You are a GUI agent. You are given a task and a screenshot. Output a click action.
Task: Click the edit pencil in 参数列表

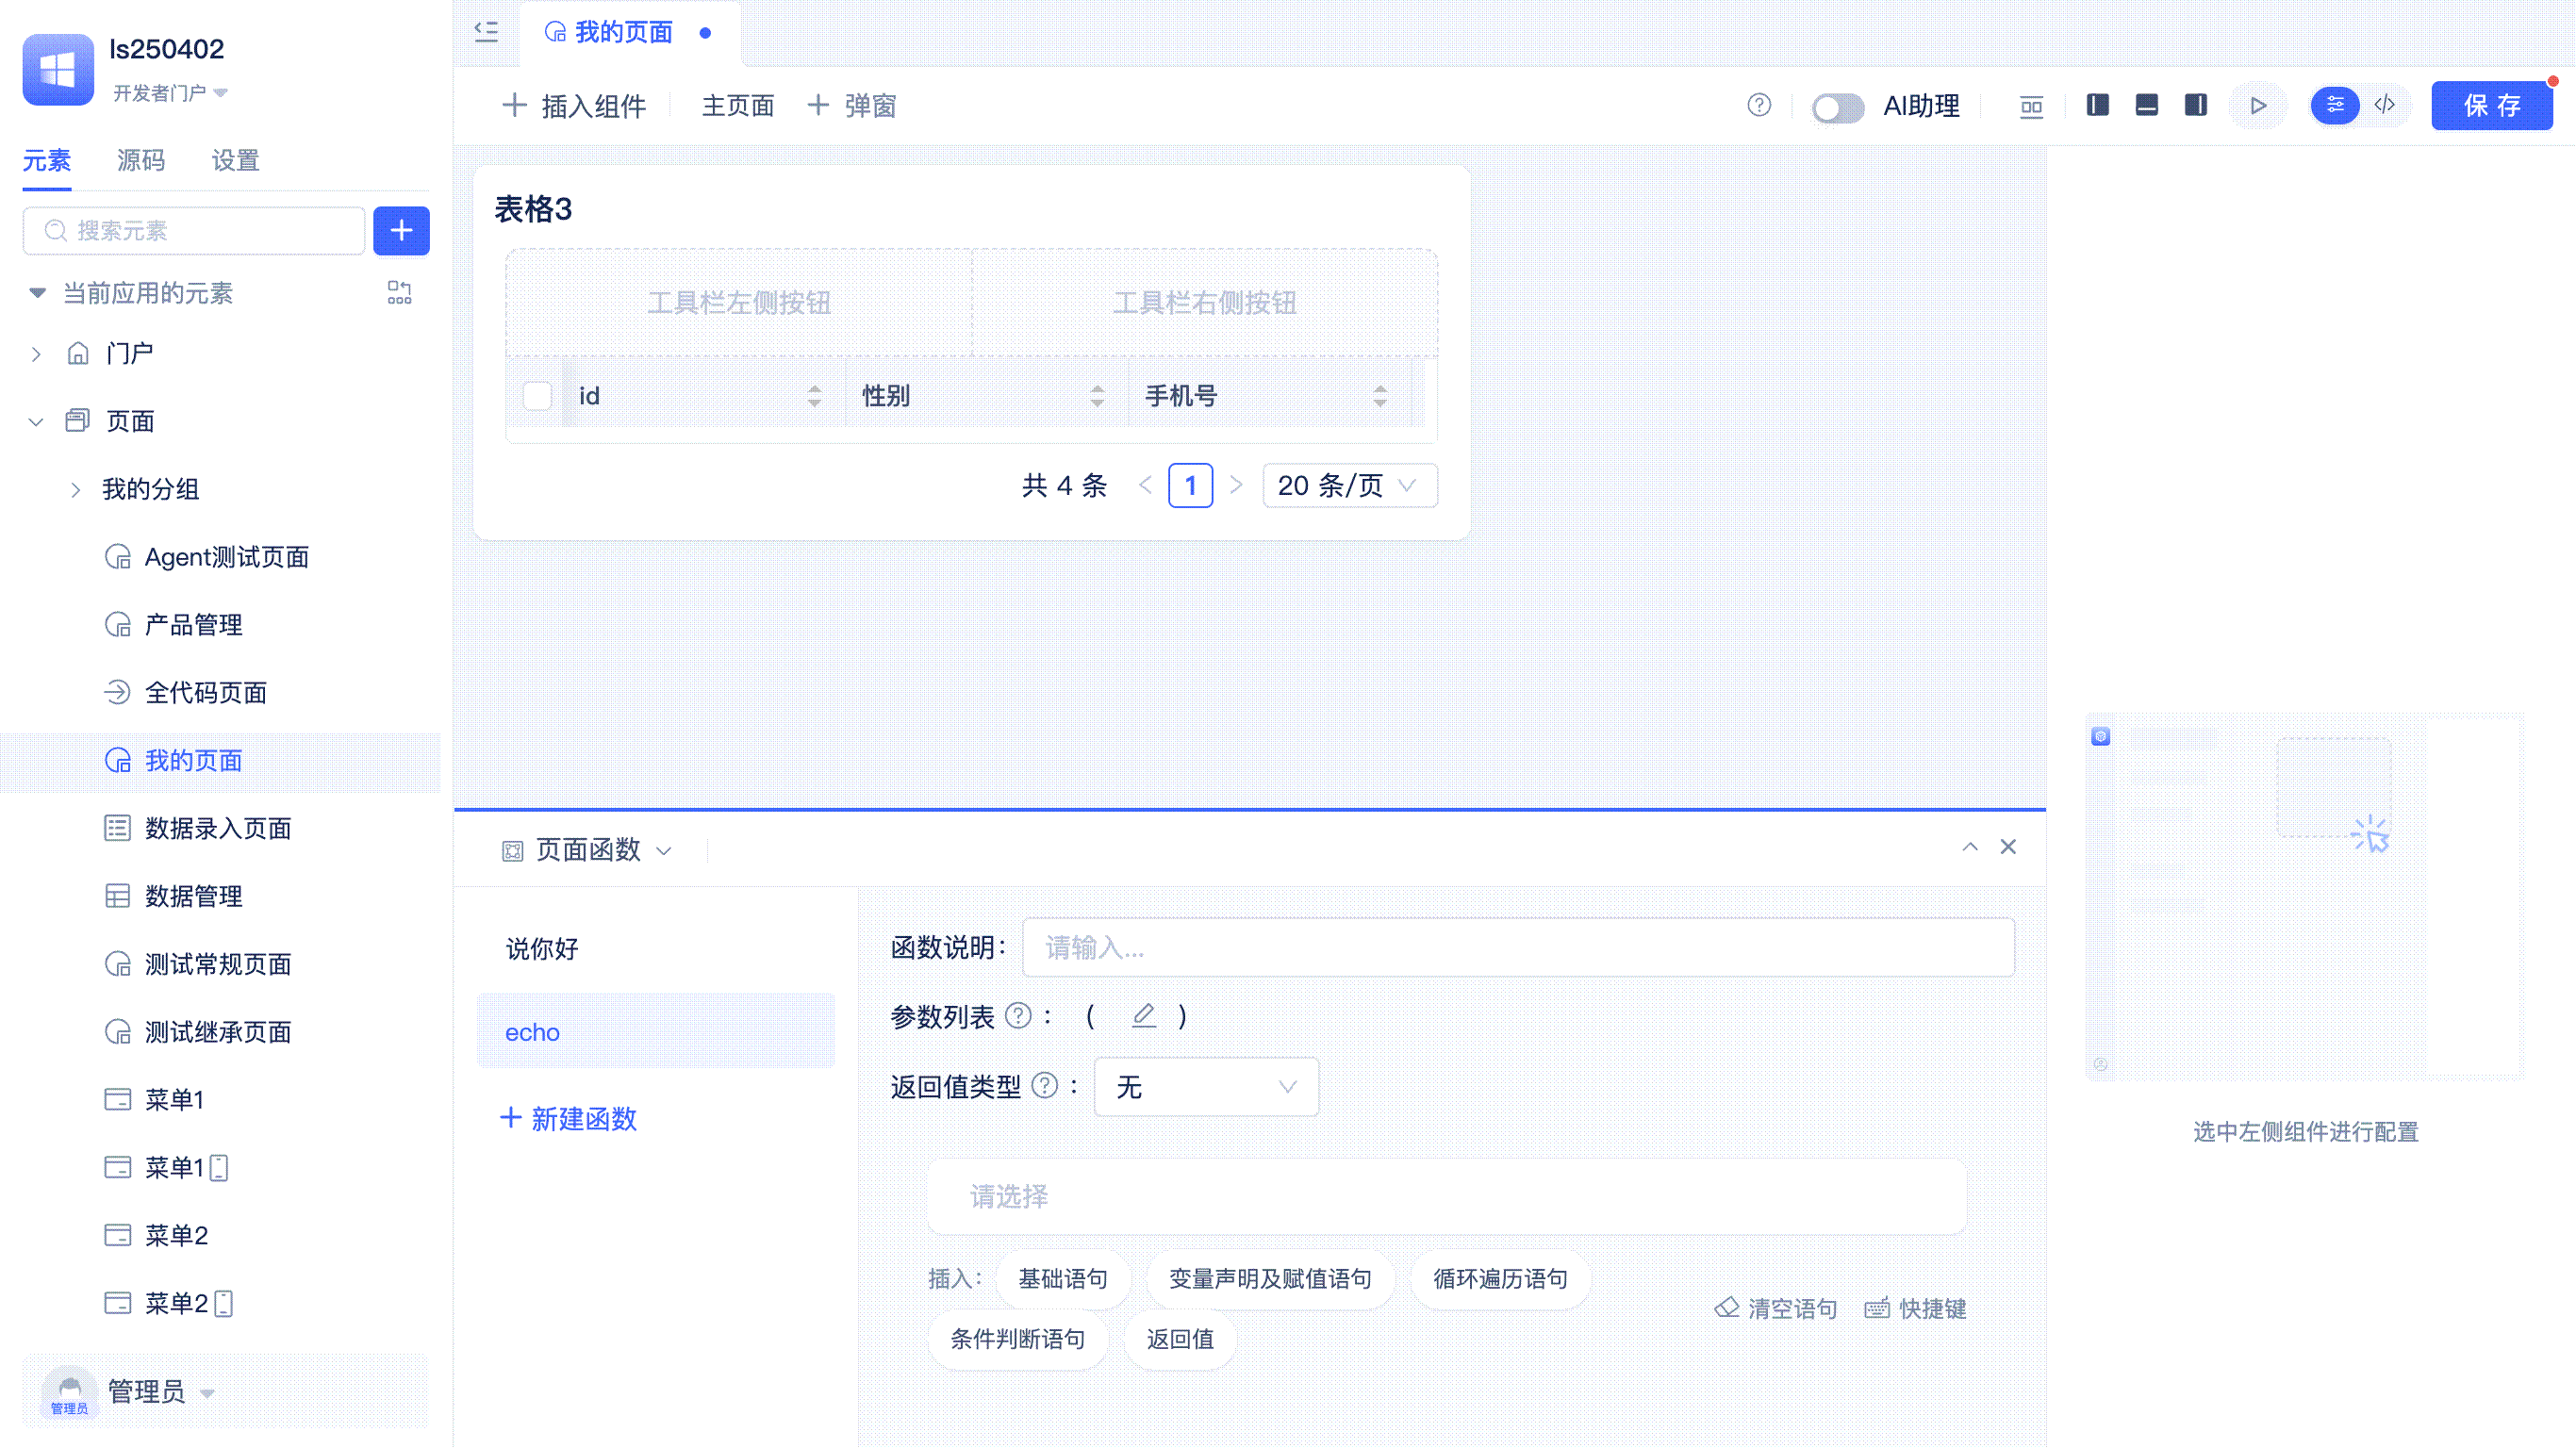point(1143,1016)
